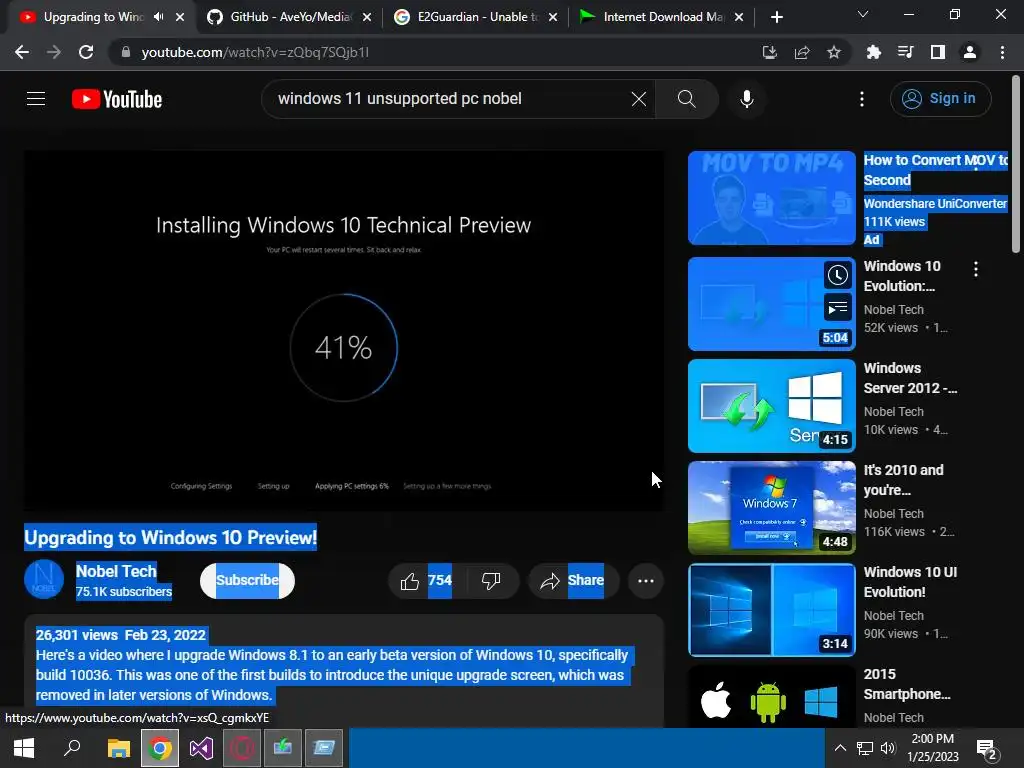Click the page vertical scrollbar
The height and width of the screenshot is (768, 1024).
coord(1016,163)
